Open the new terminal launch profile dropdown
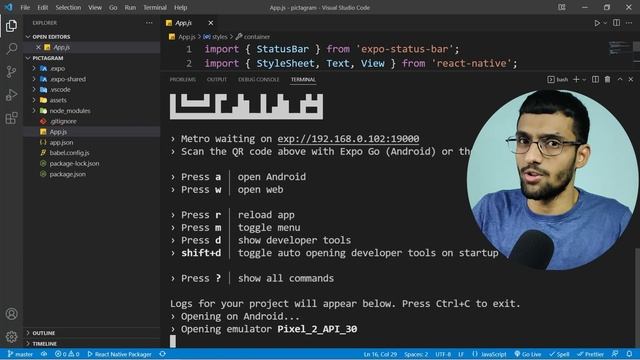This screenshot has height=360, width=640. click(584, 80)
